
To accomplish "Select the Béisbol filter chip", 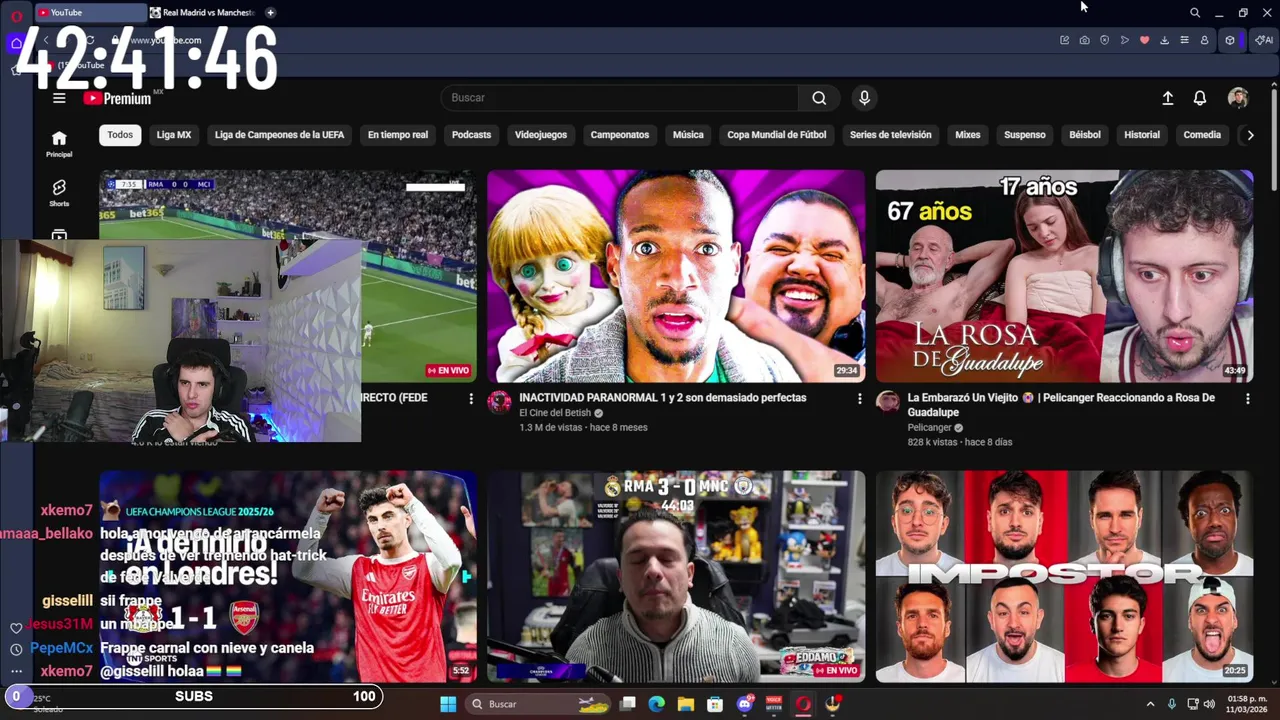I will 1085,135.
